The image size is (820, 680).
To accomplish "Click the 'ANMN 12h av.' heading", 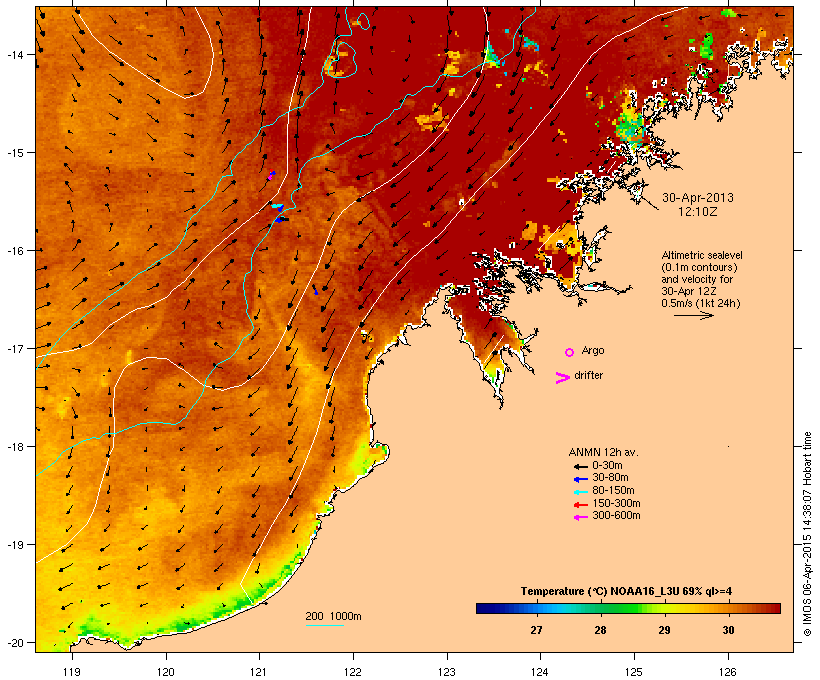I will pyautogui.click(x=603, y=452).
